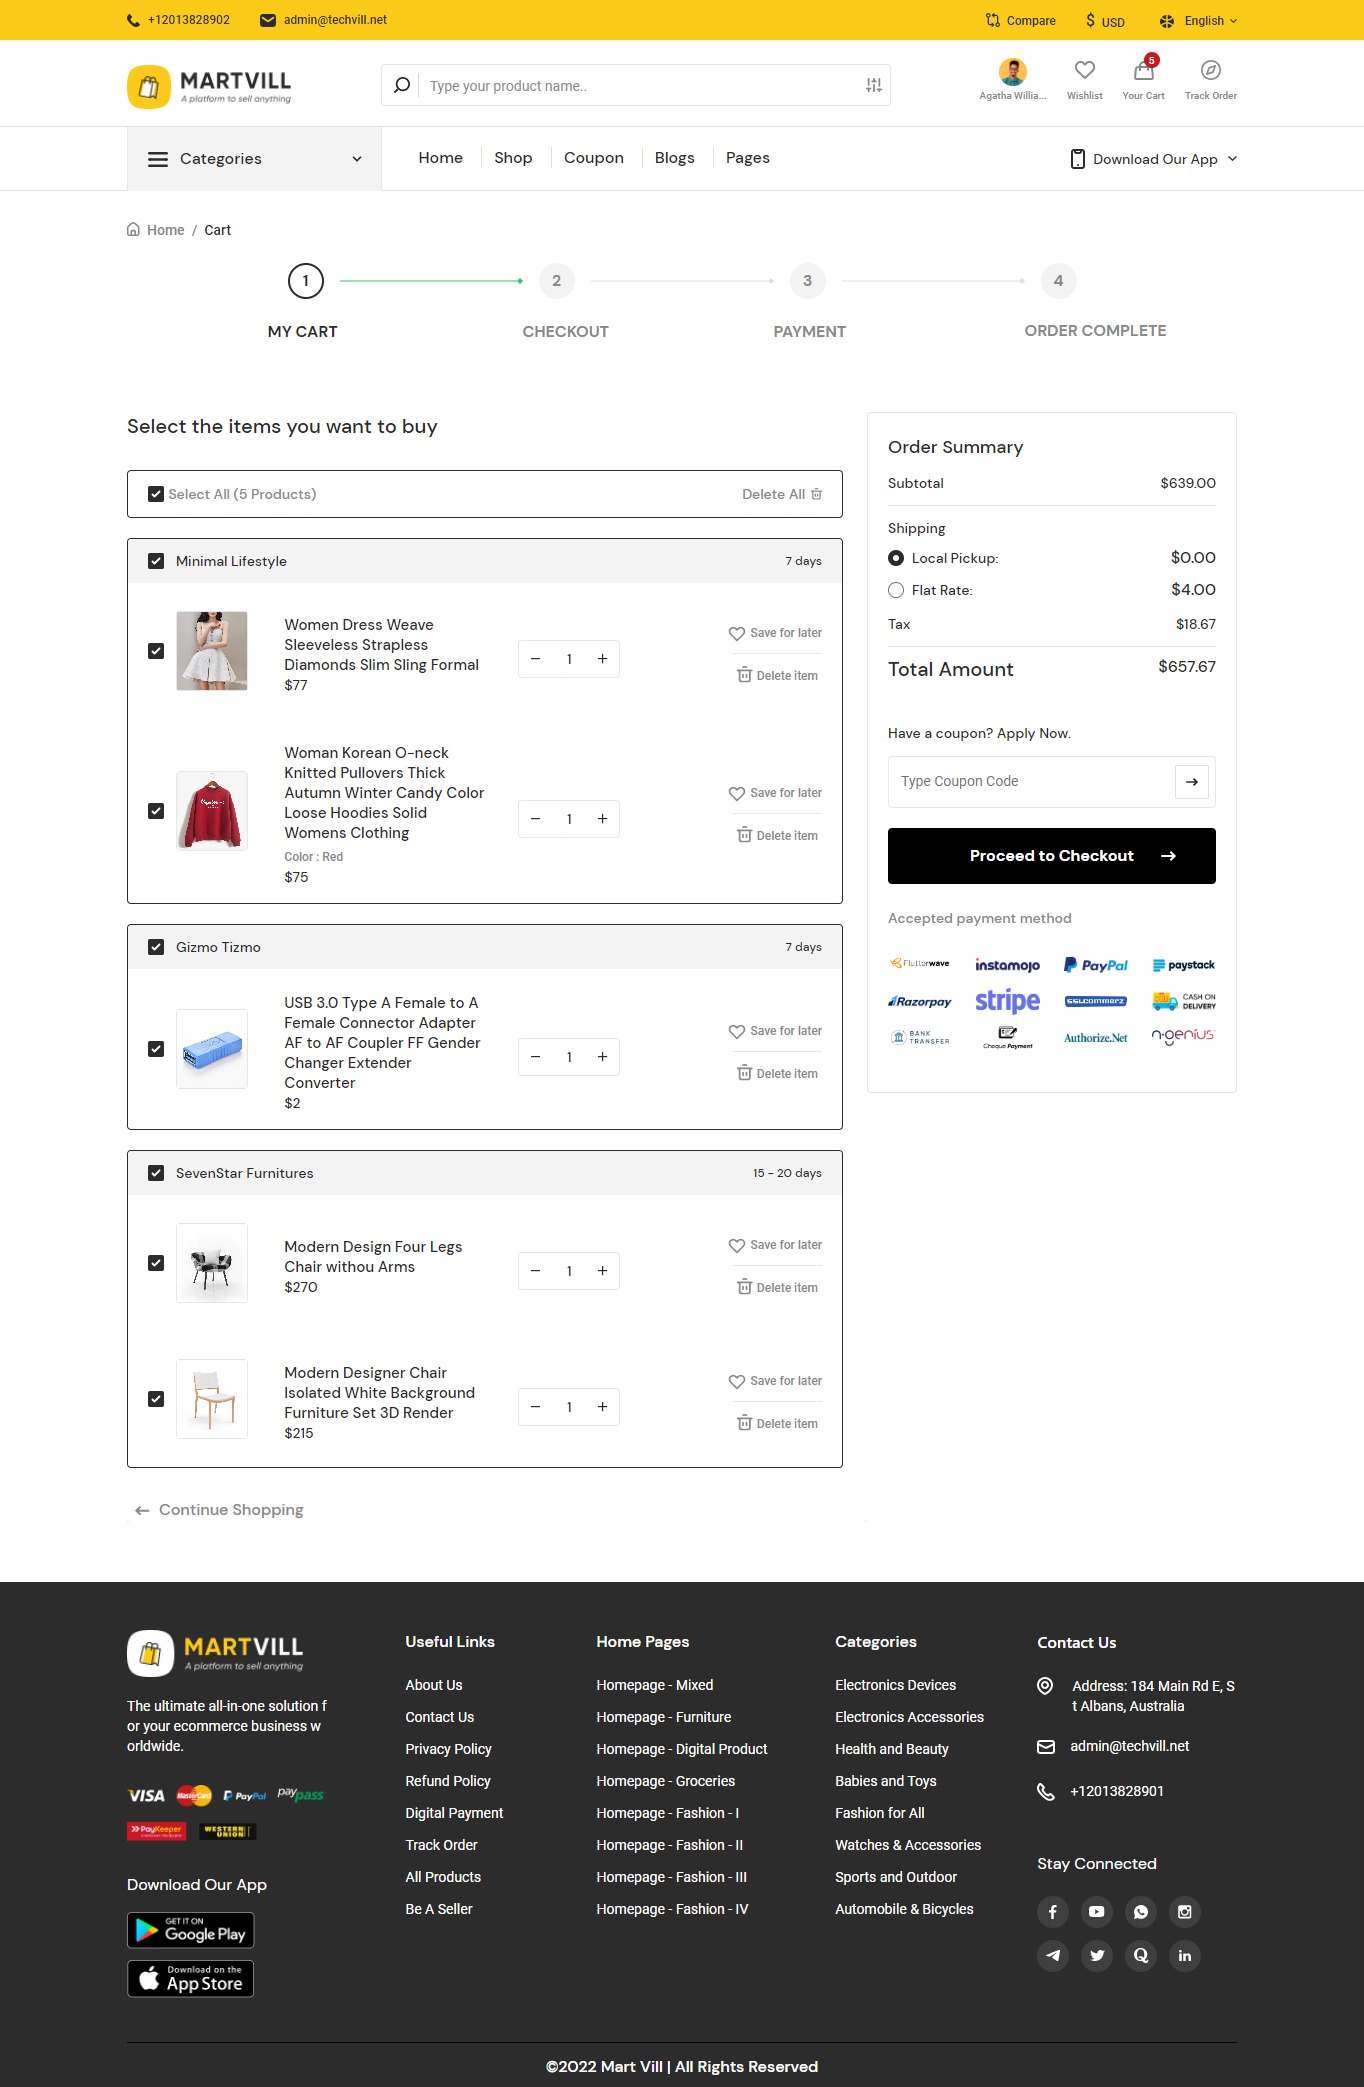Select Flat Rate shipping option
The image size is (1364, 2087).
pyautogui.click(x=895, y=590)
